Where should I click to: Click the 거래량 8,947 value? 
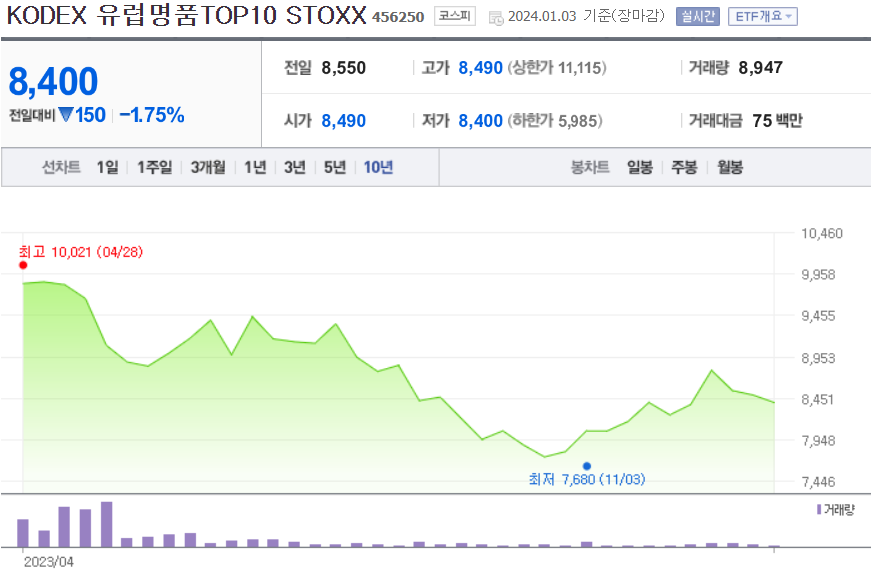[760, 68]
